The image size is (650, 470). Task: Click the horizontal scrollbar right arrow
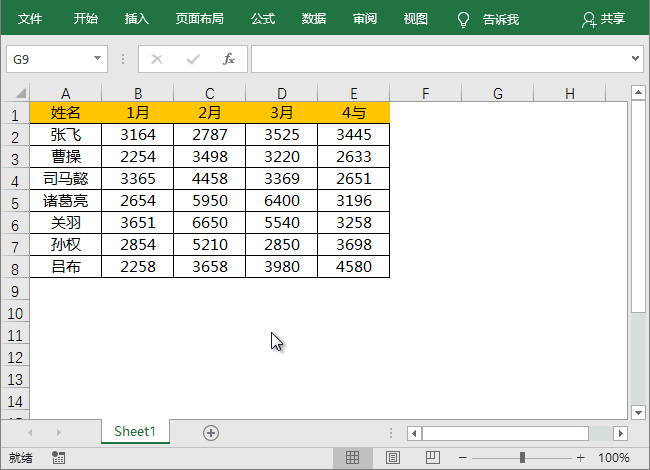point(621,434)
